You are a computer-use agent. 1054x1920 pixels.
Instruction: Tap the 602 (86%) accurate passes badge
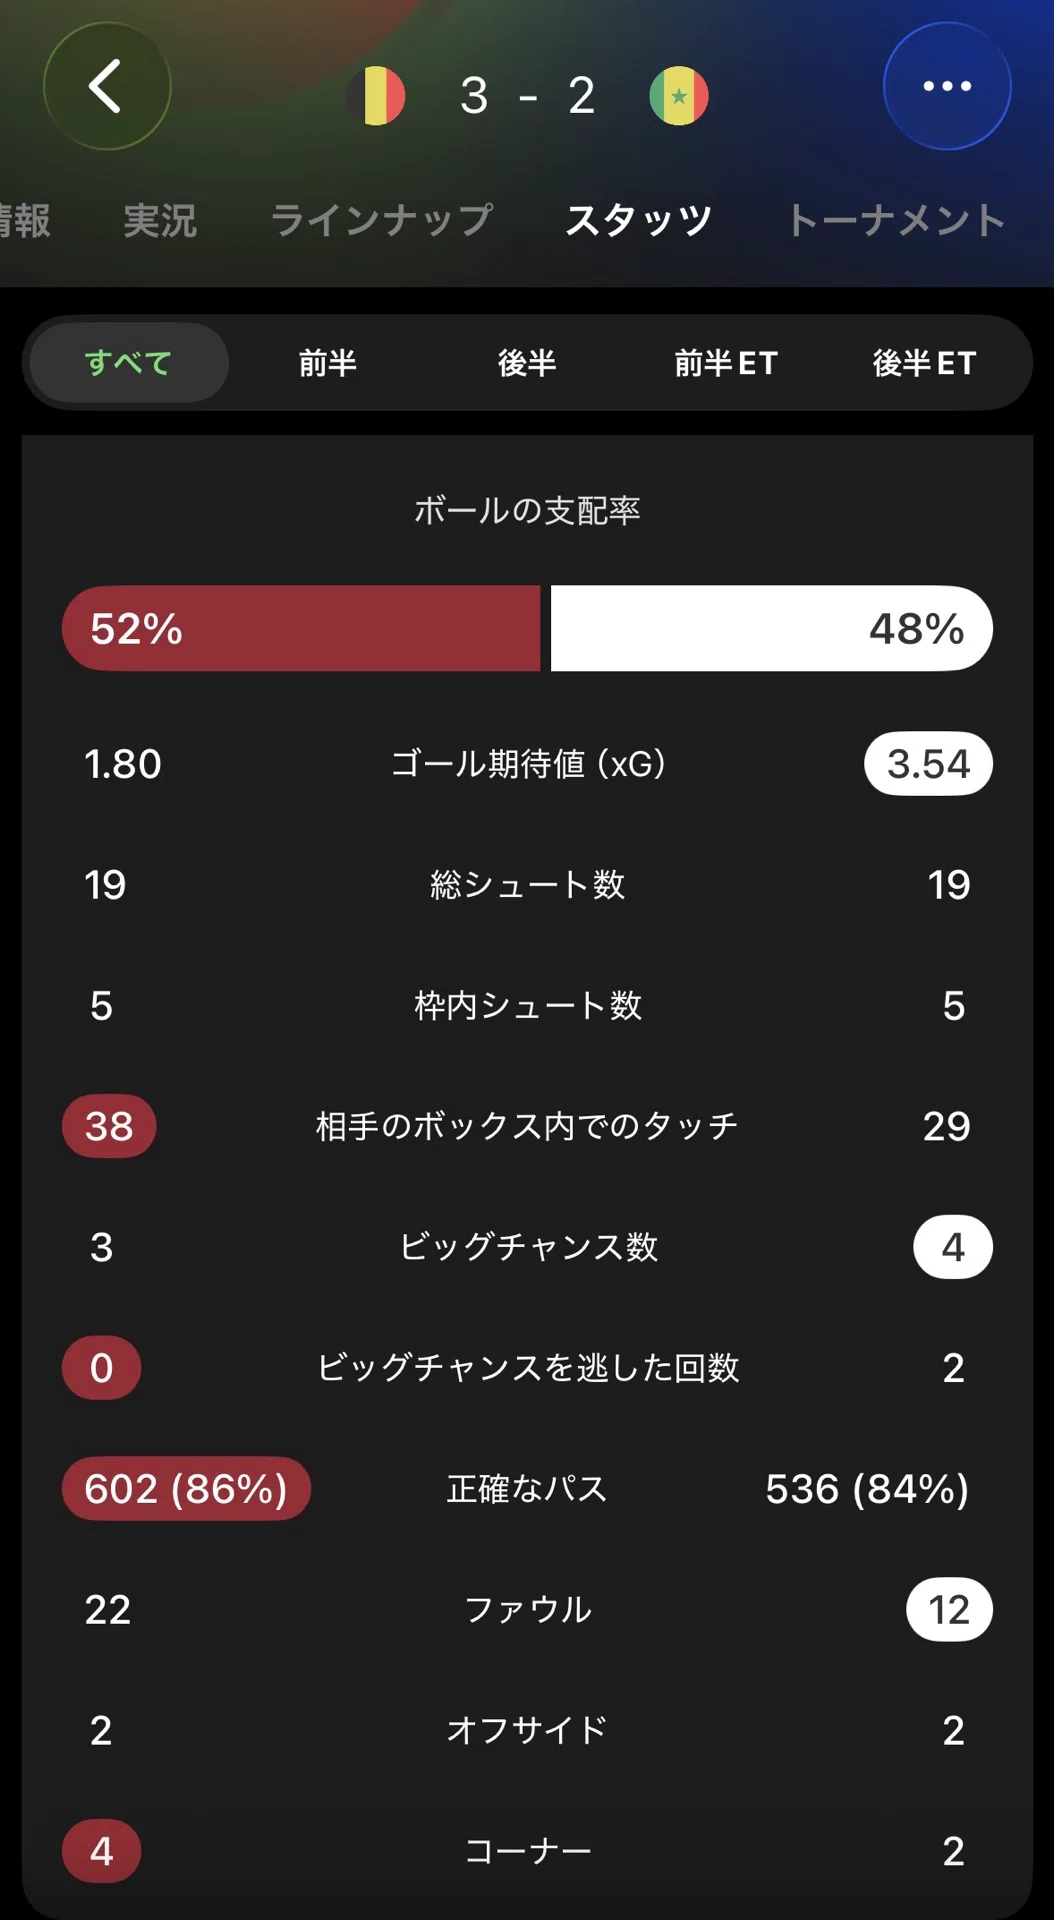pyautogui.click(x=186, y=1489)
